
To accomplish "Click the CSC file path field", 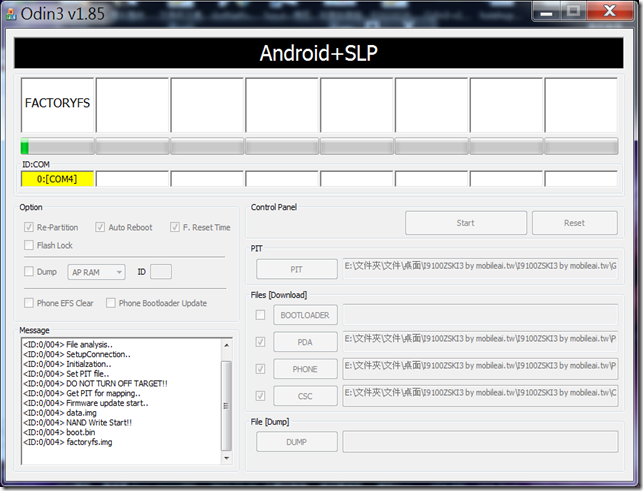I will tap(480, 395).
